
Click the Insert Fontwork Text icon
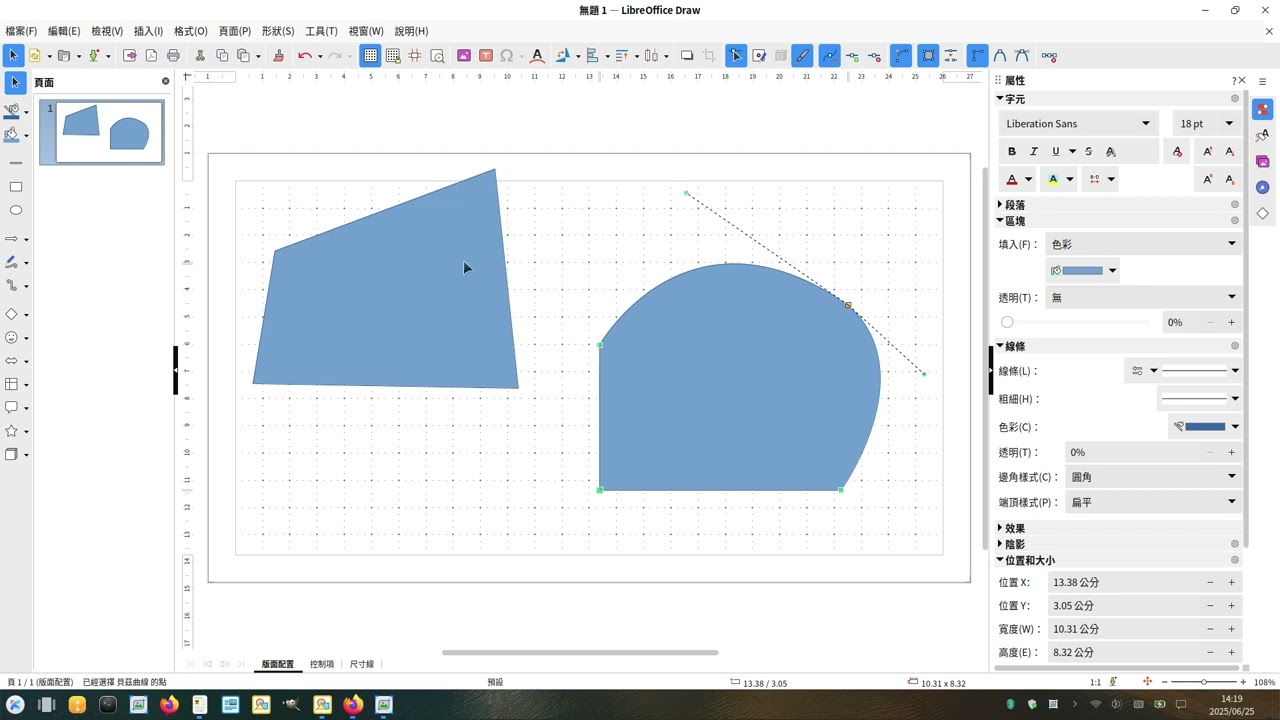click(537, 56)
